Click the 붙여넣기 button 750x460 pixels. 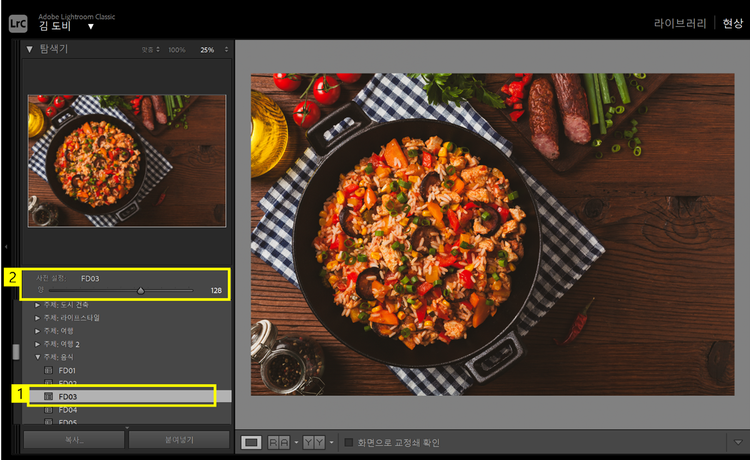click(x=179, y=440)
